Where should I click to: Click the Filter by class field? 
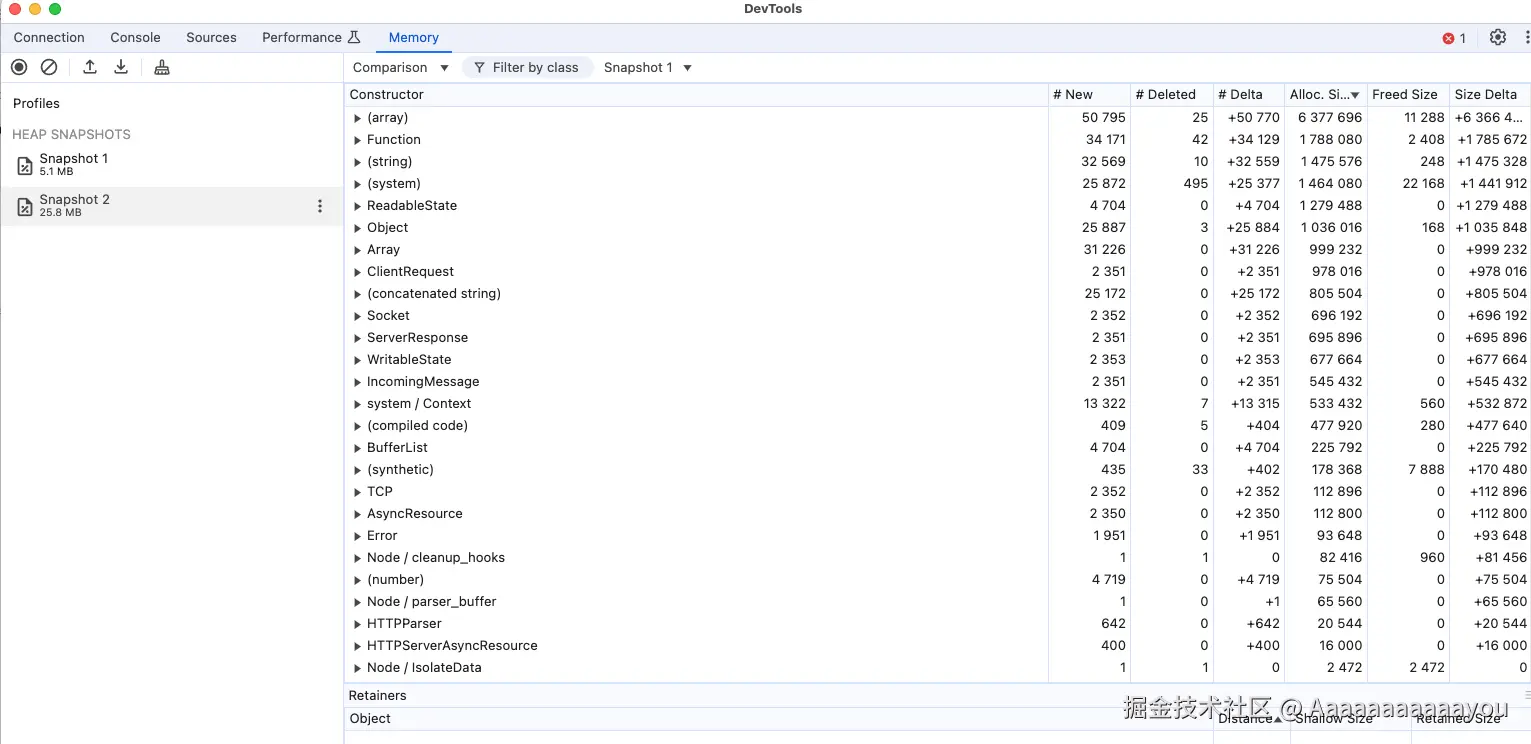point(527,67)
